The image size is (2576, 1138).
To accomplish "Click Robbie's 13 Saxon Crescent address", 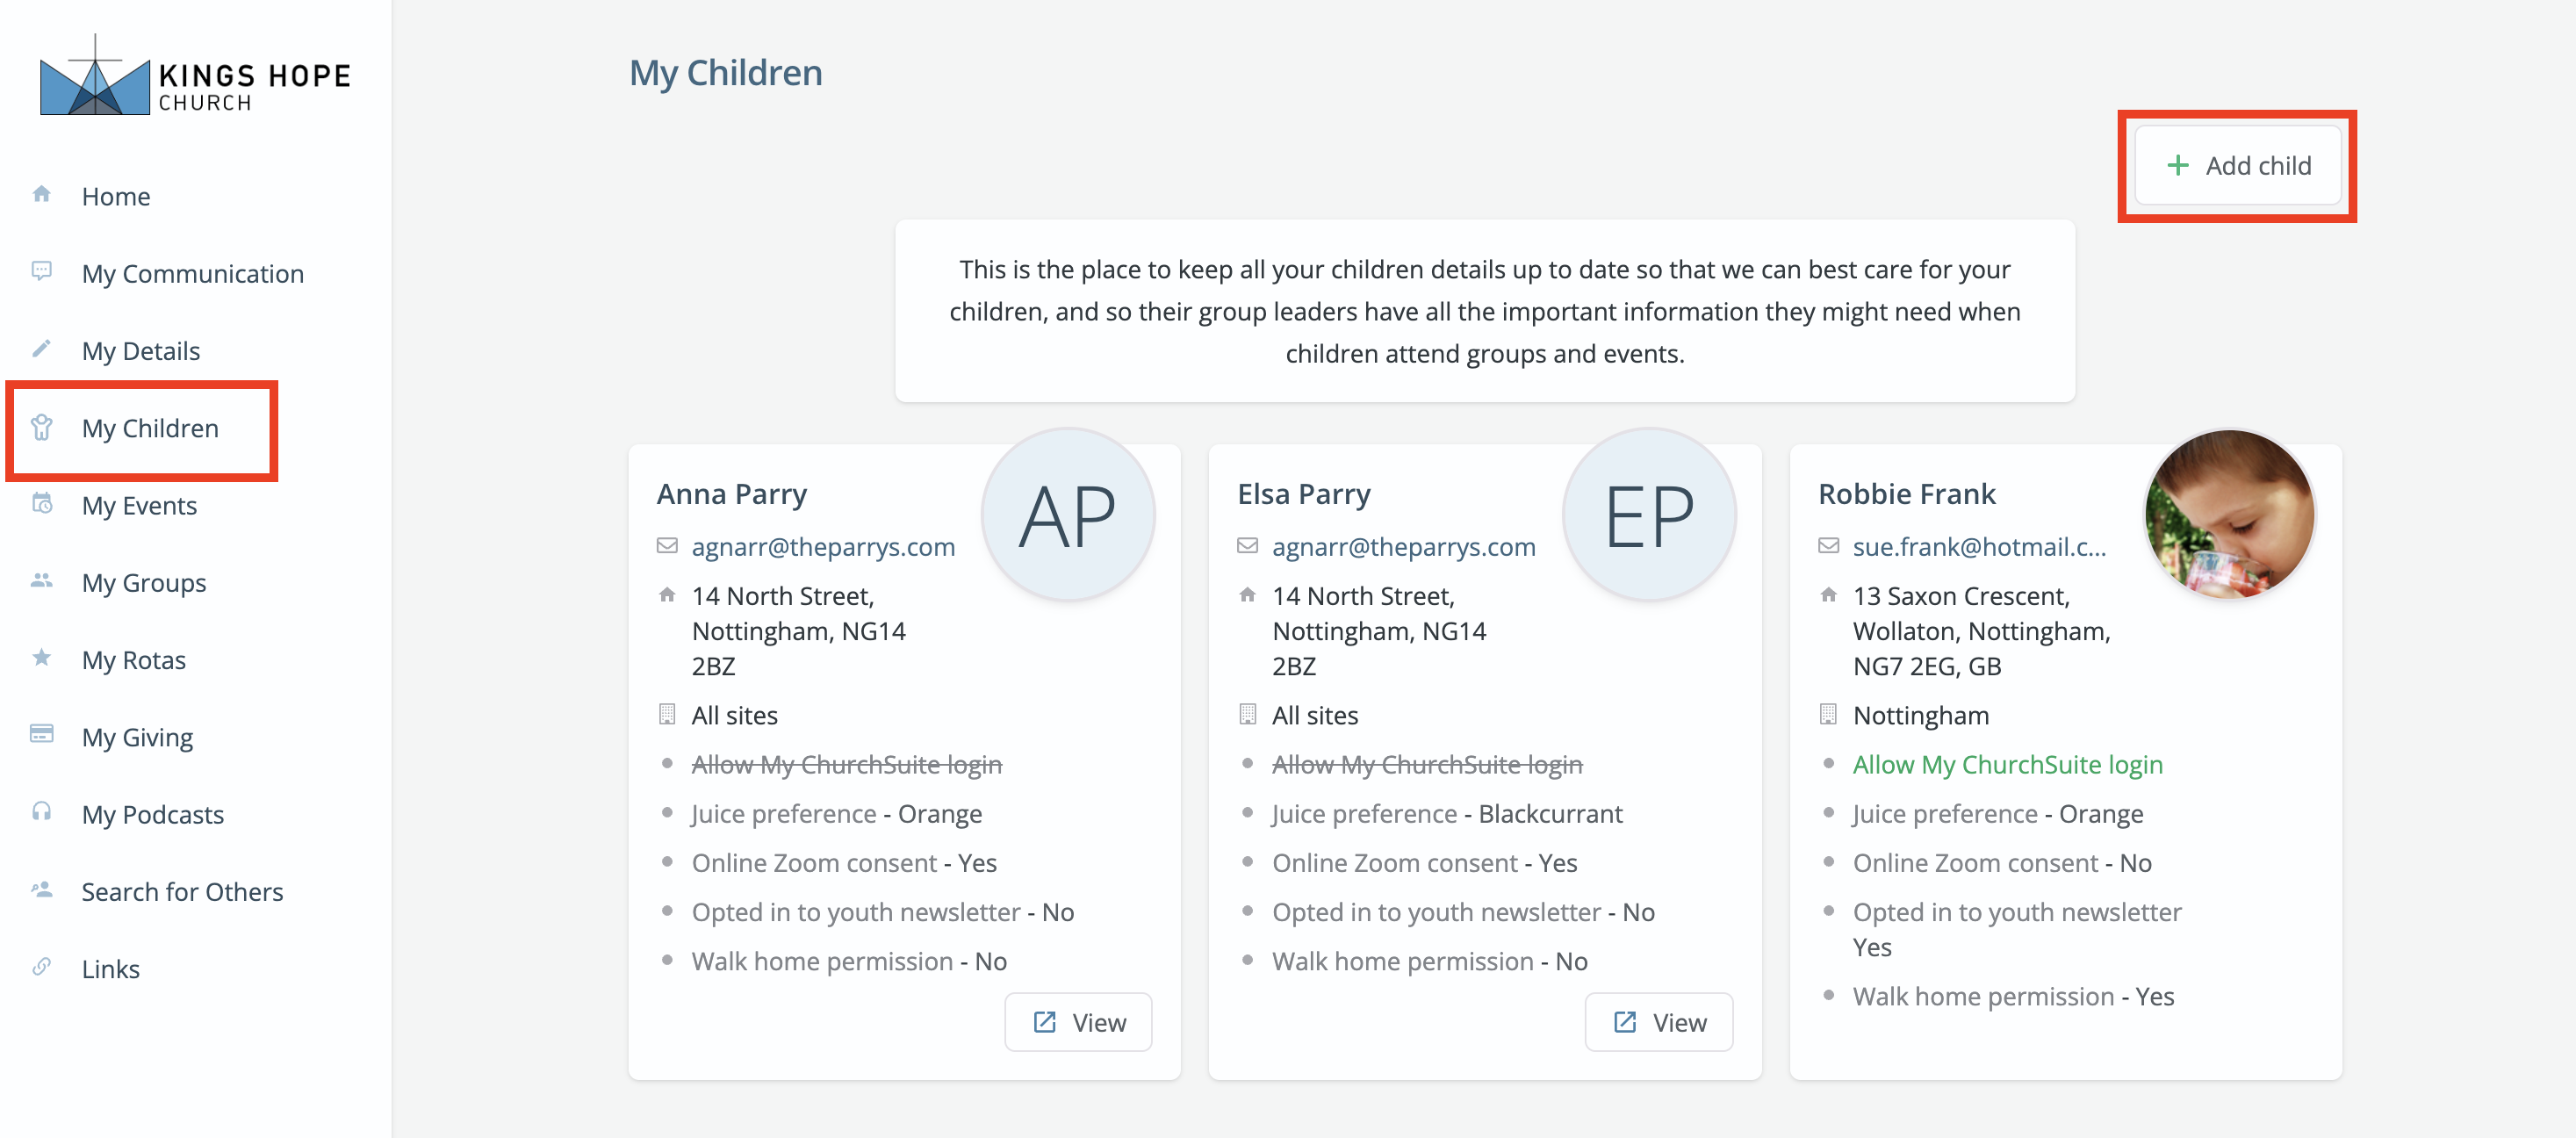I will [x=1981, y=630].
